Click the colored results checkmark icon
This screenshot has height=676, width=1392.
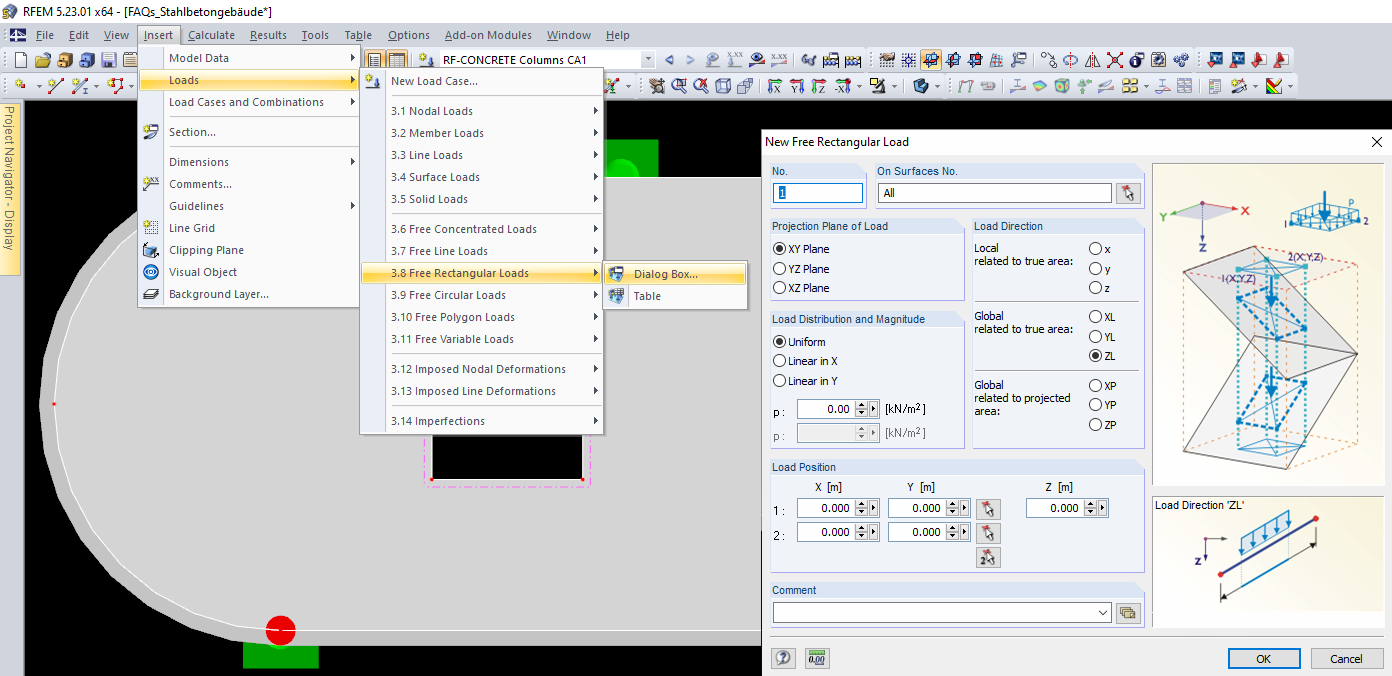pyautogui.click(x=1273, y=86)
